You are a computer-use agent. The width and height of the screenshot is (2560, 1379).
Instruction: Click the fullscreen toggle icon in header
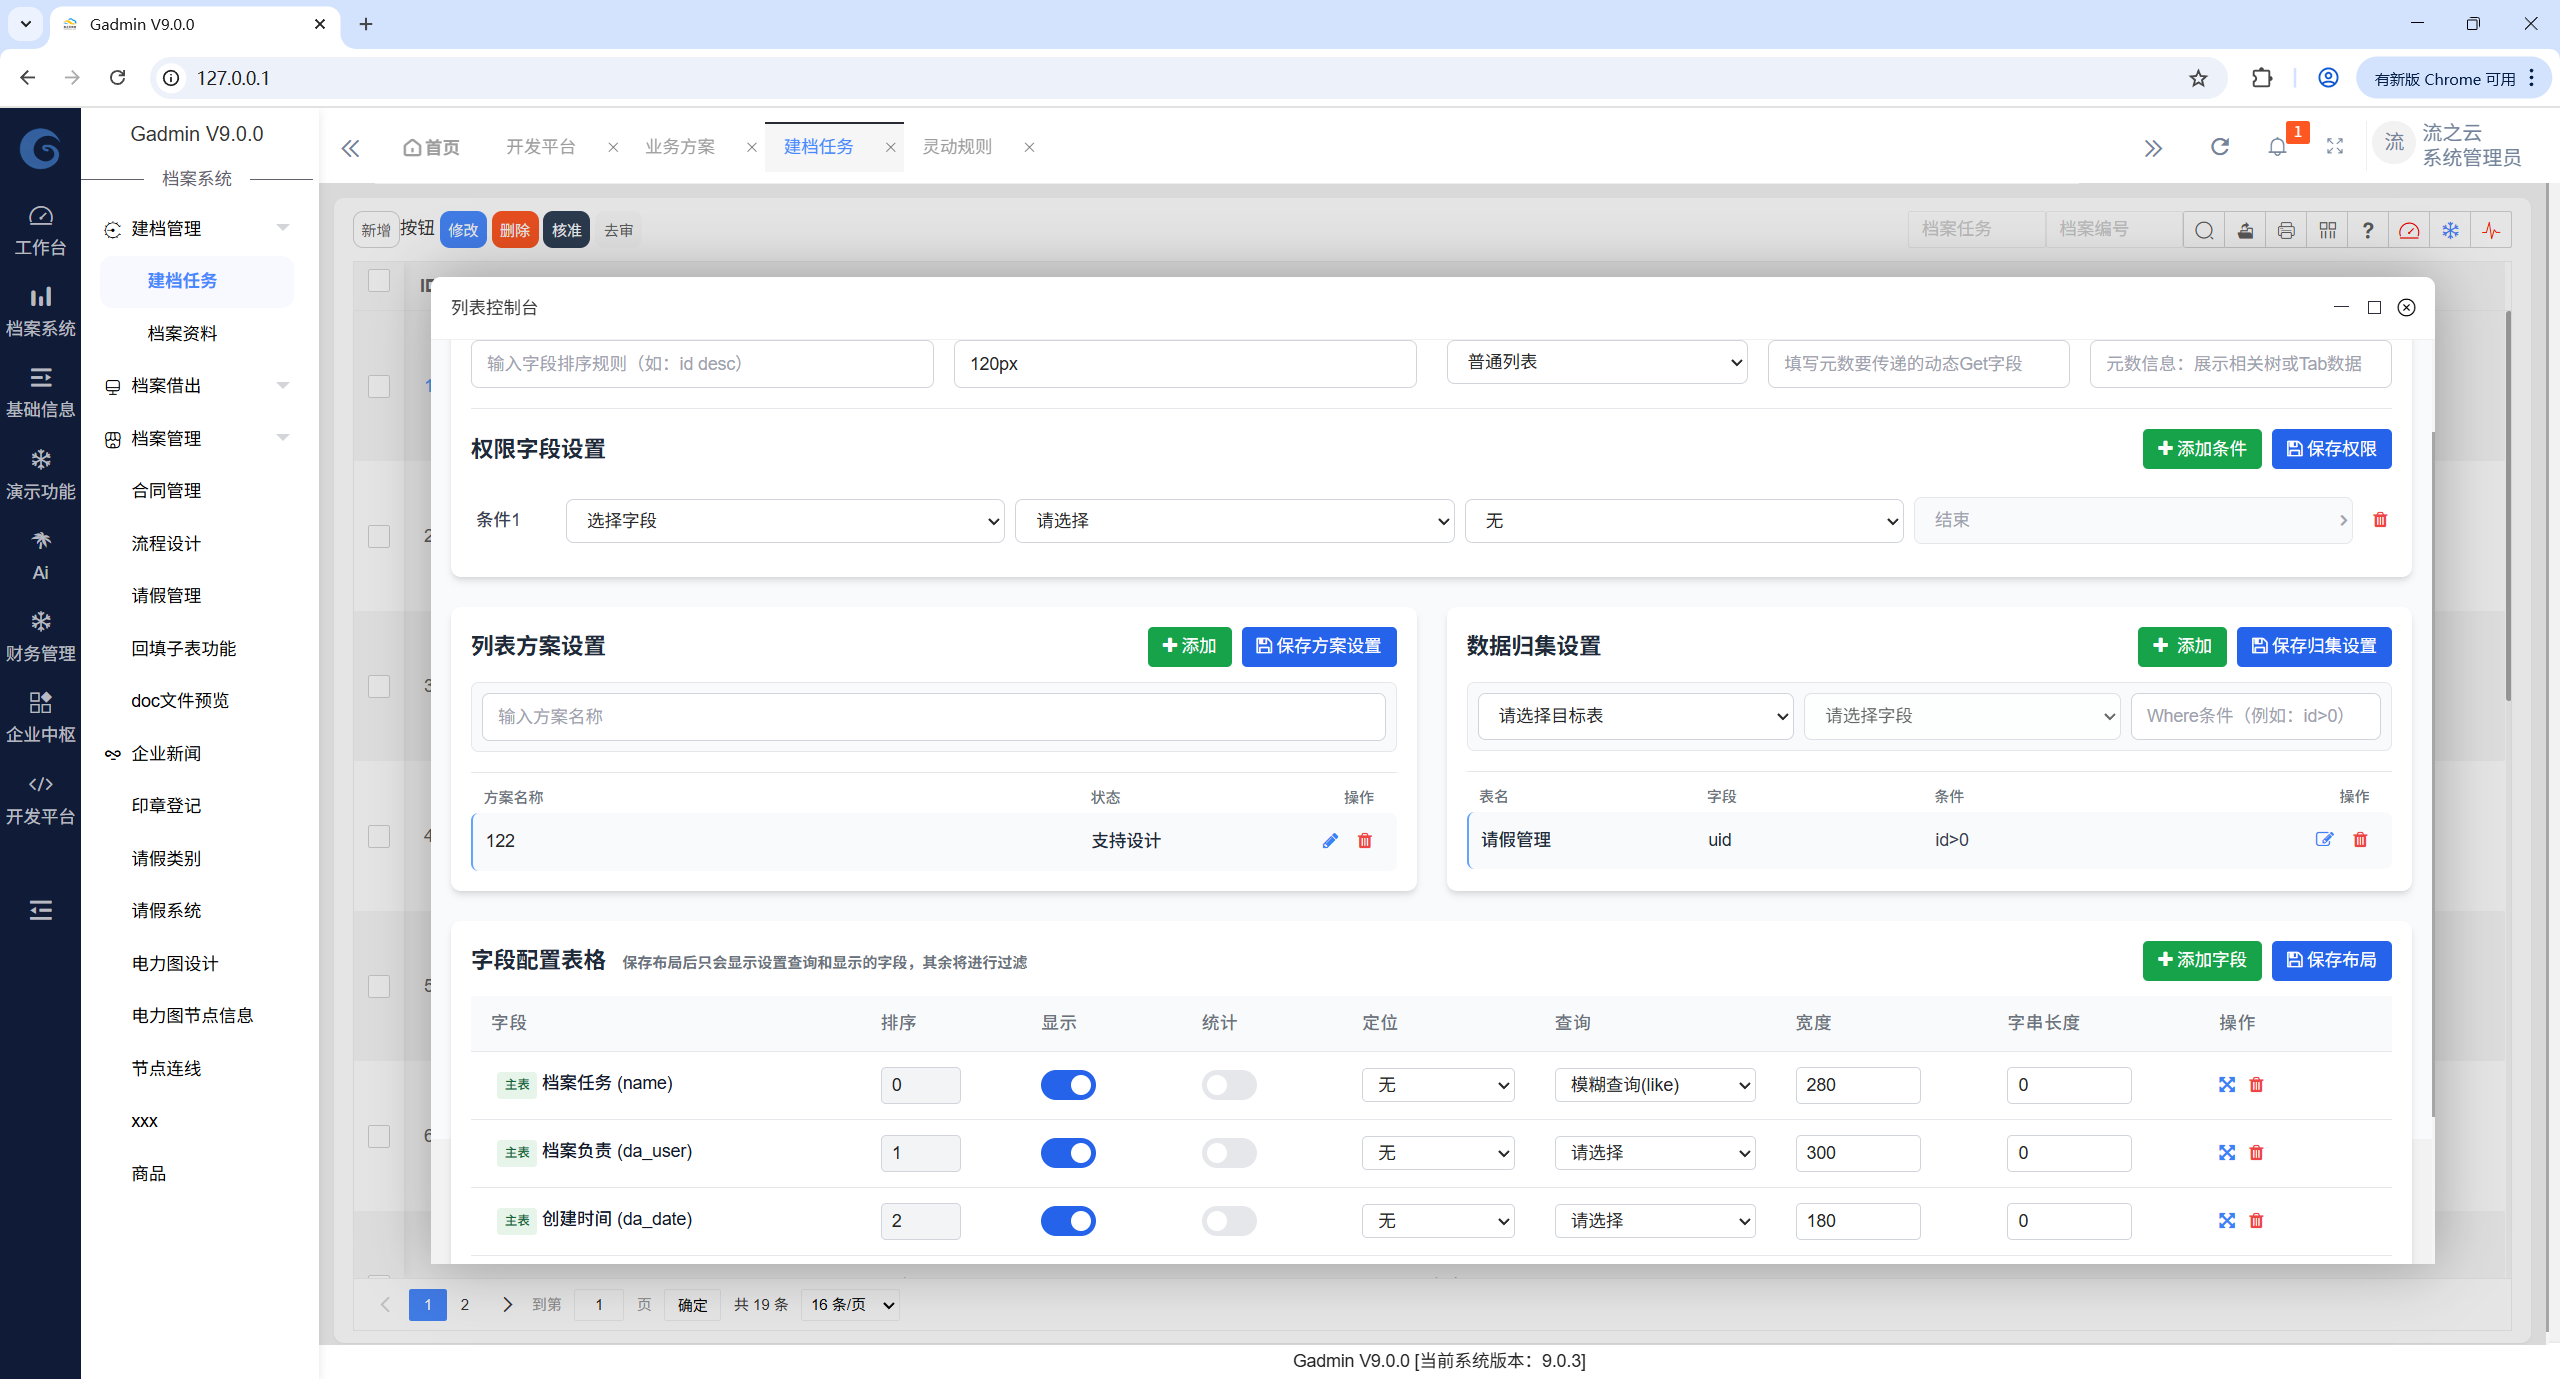[x=2335, y=147]
